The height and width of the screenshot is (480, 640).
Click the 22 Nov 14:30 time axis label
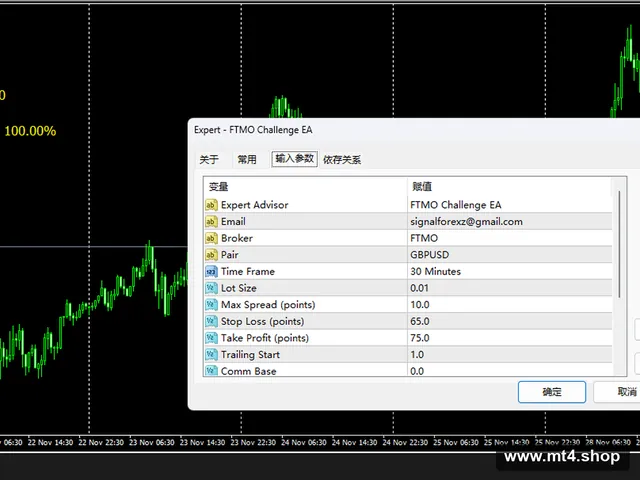pyautogui.click(x=50, y=442)
